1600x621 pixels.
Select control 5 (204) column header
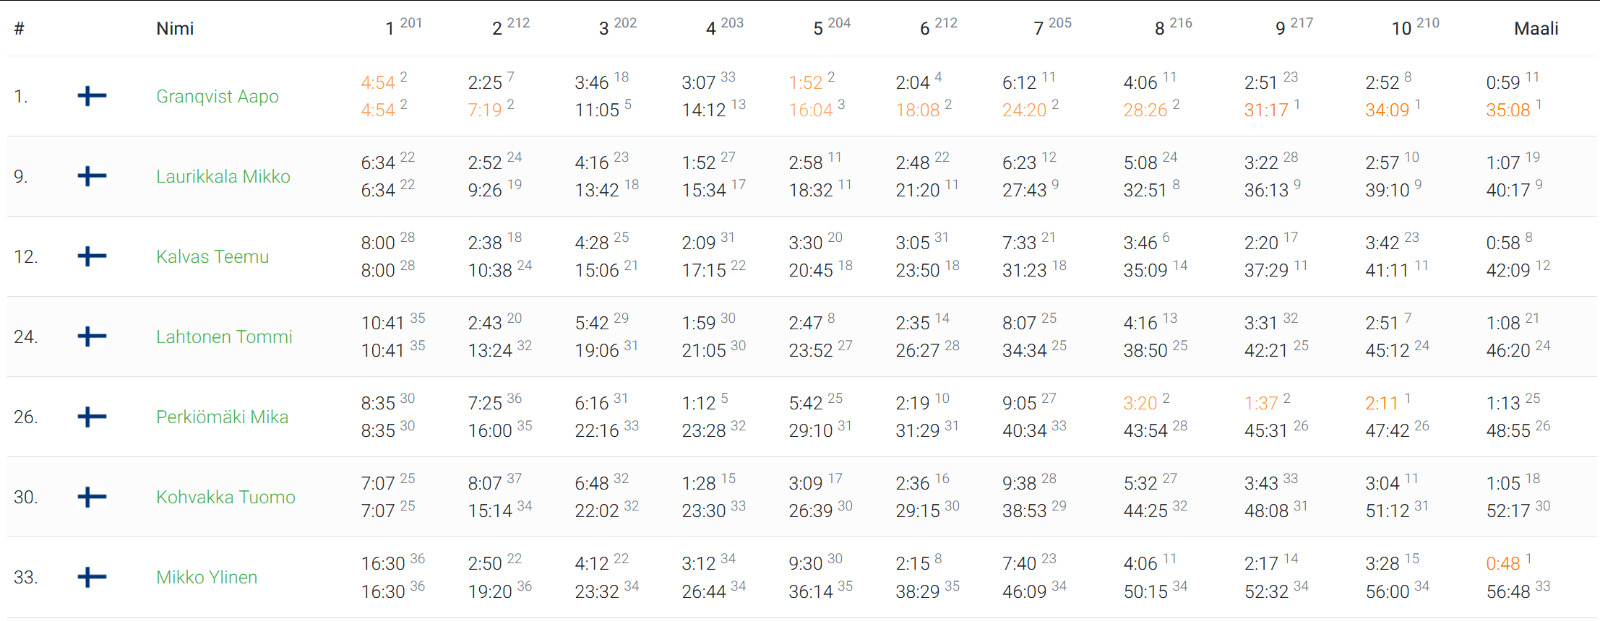pyautogui.click(x=831, y=27)
